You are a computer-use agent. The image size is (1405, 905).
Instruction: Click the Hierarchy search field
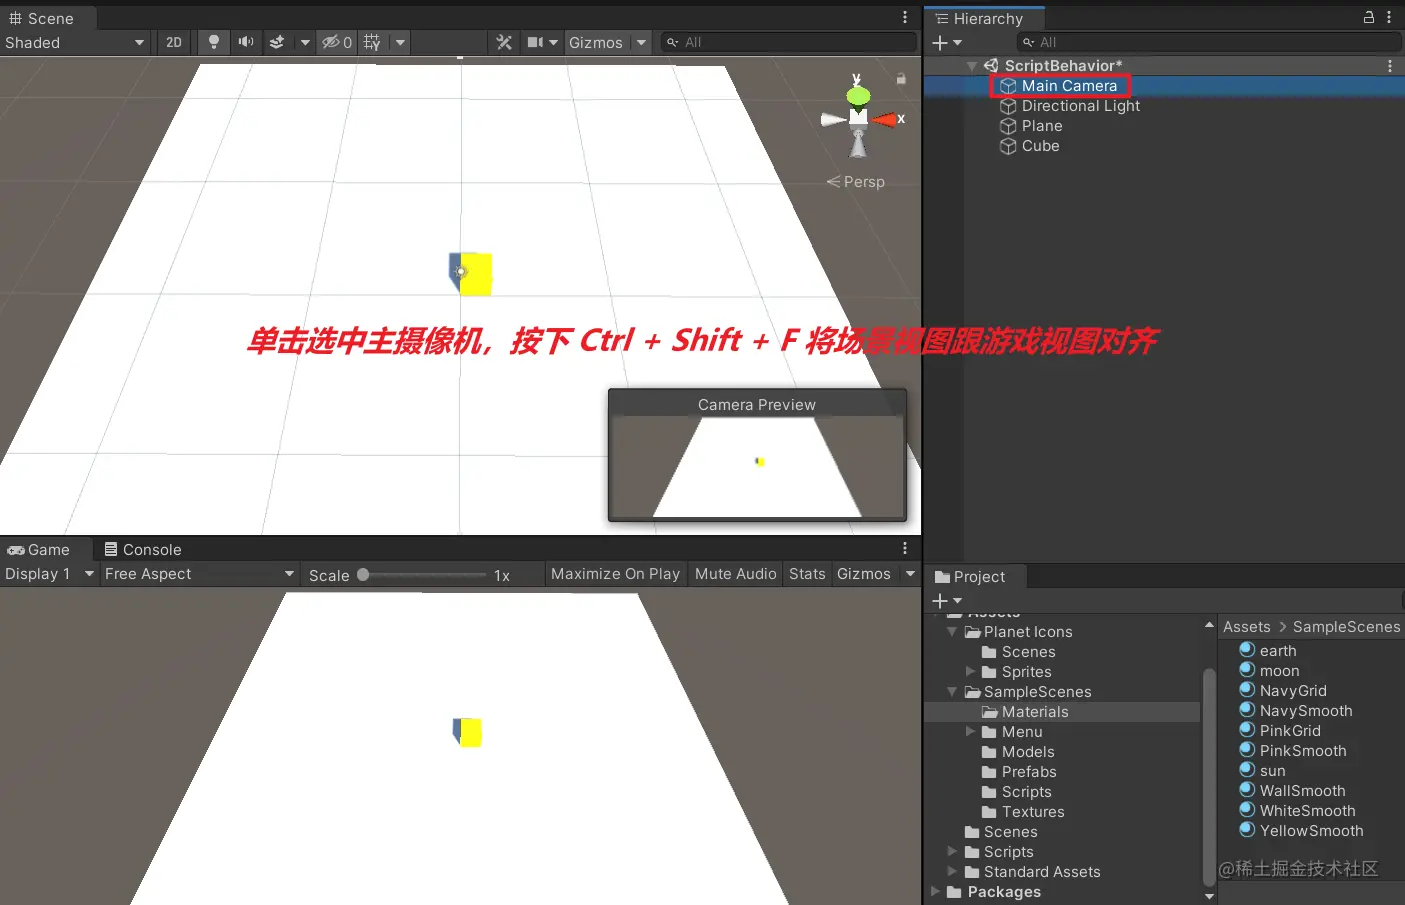click(1209, 42)
